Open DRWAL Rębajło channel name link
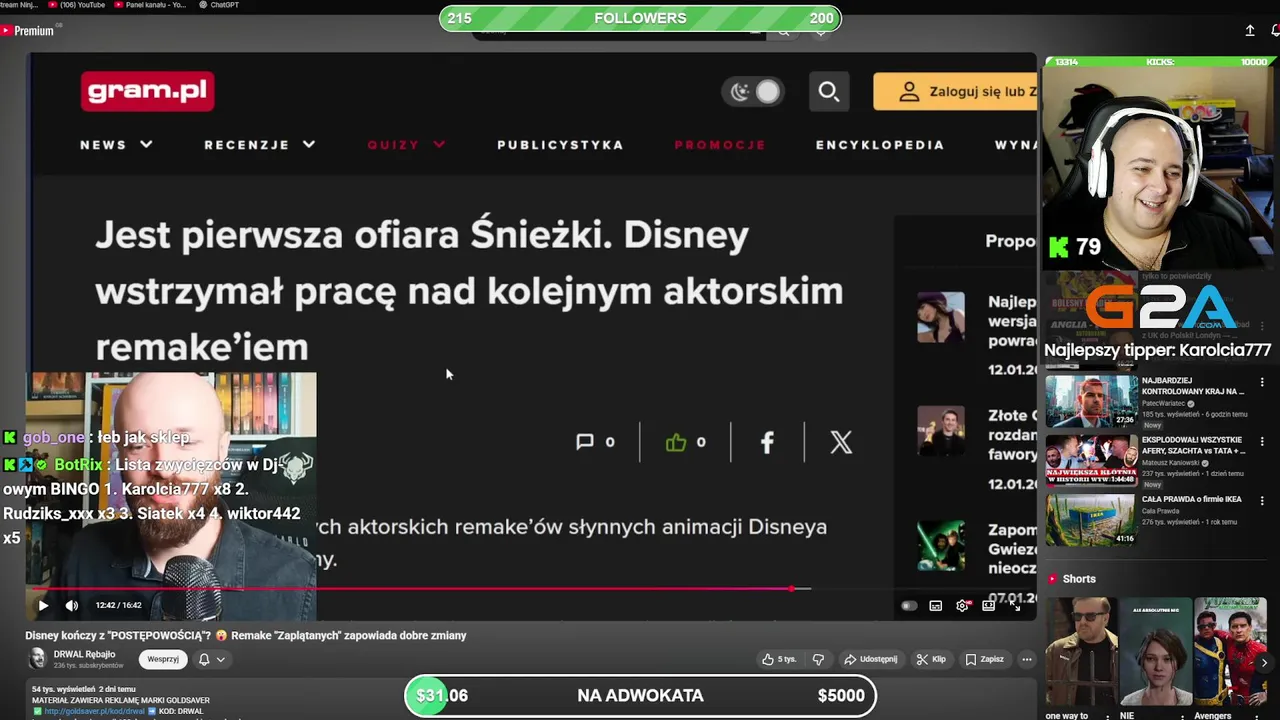1280x720 pixels. pos(85,654)
